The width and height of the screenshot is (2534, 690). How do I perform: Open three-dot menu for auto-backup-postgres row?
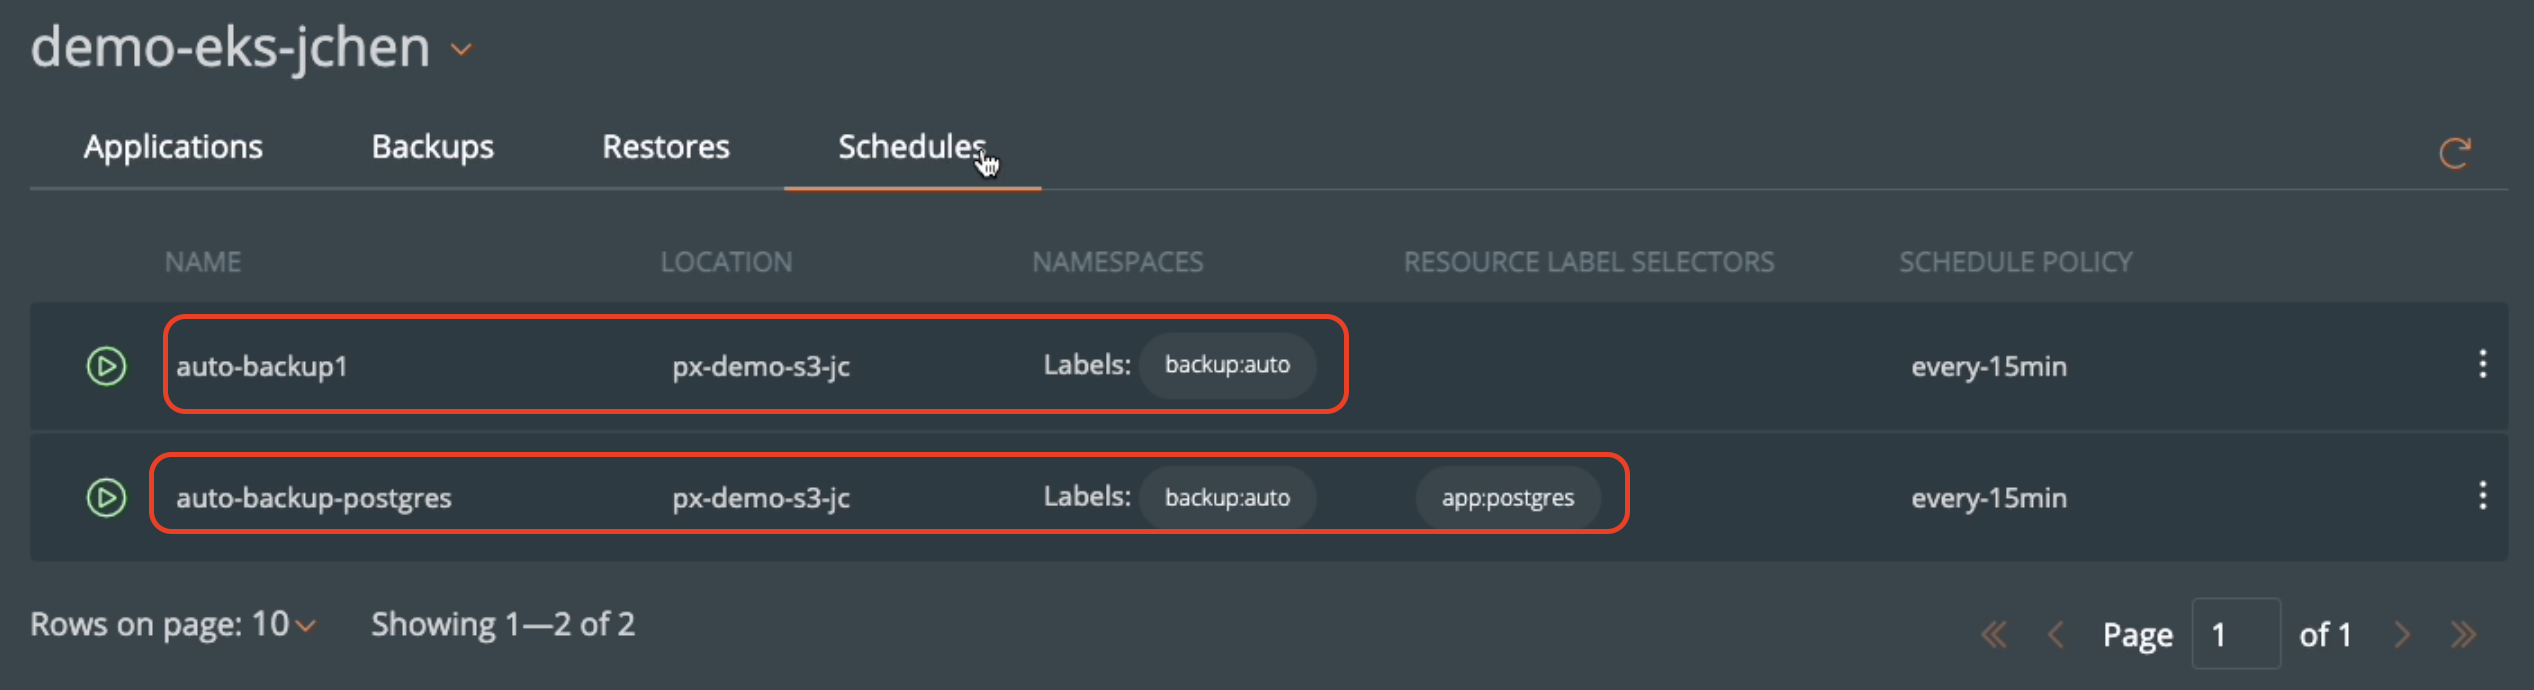coord(2482,496)
